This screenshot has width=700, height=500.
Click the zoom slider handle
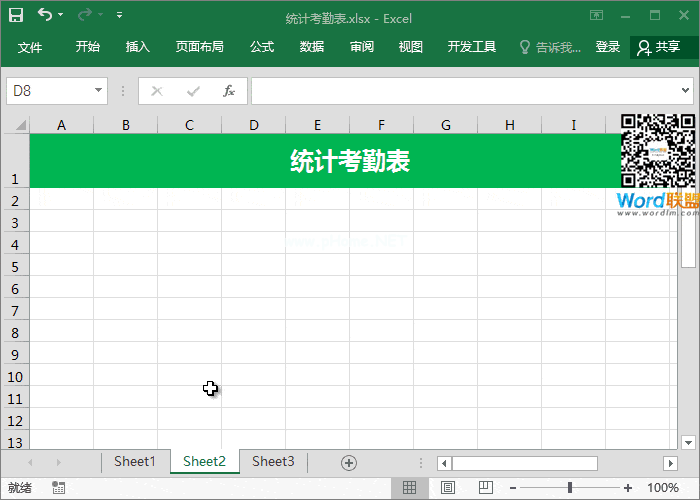click(570, 488)
